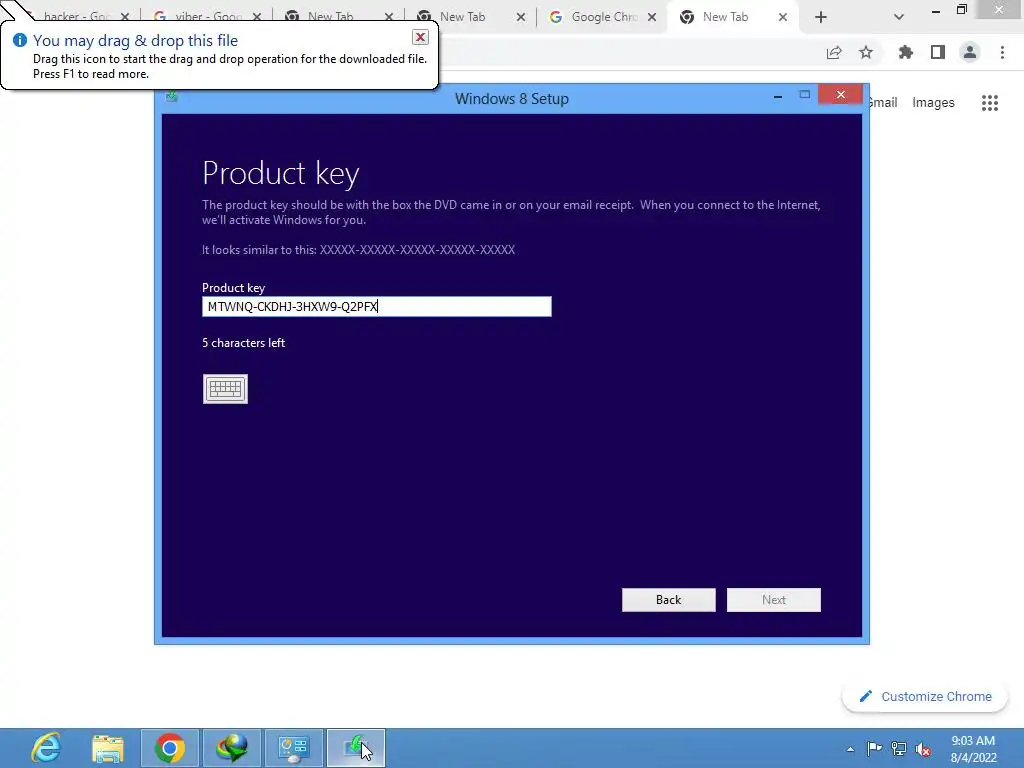
Task: Close the 'viber - Google' tab
Action: coord(257,17)
